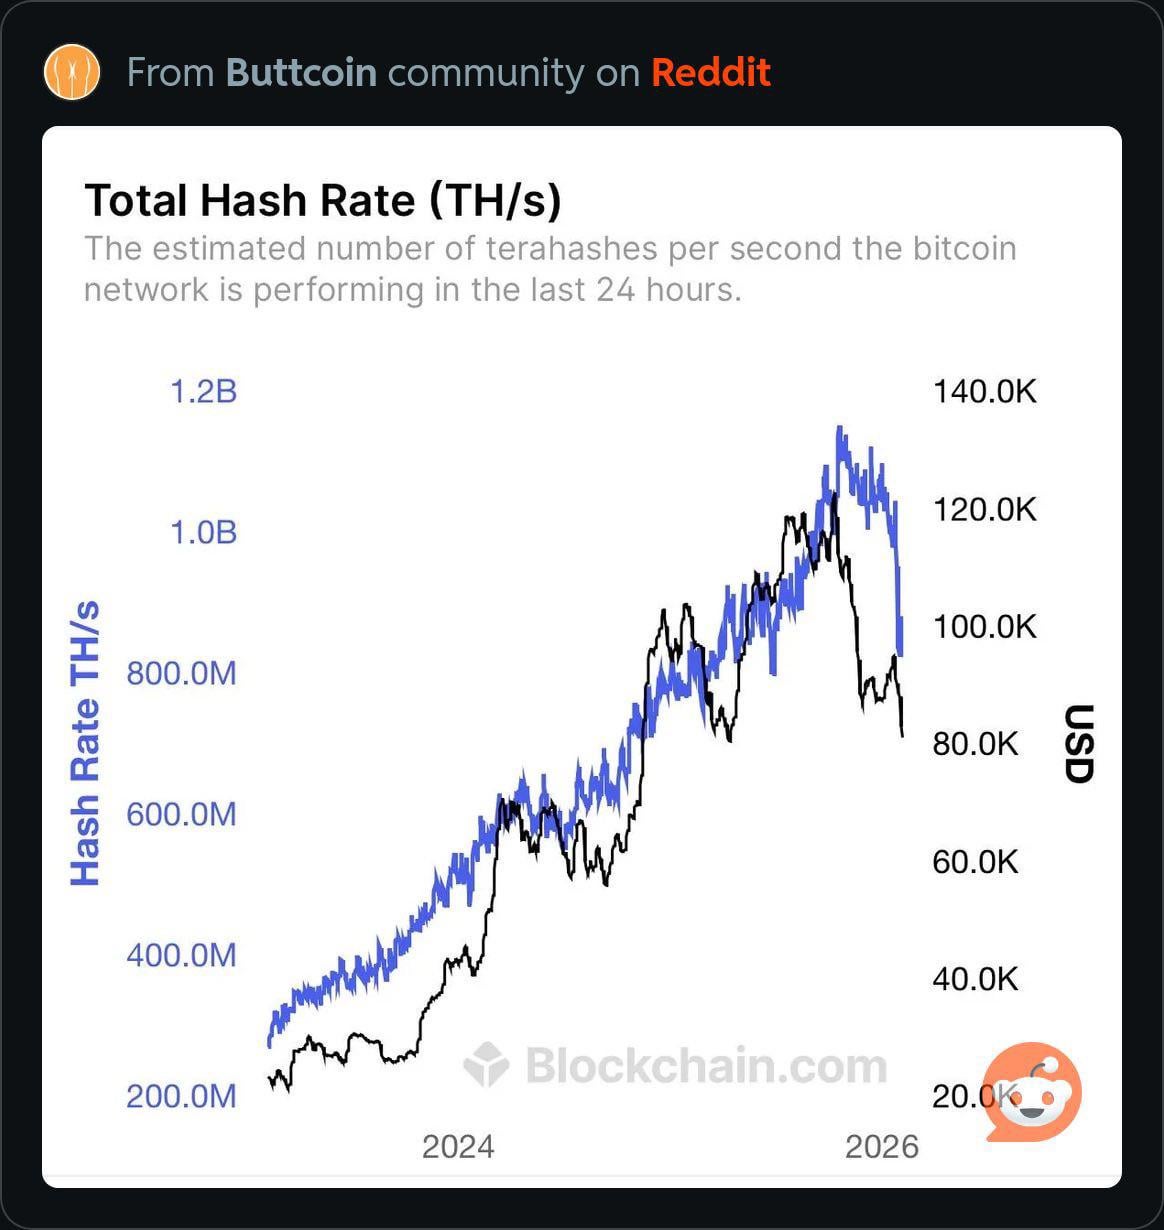
Task: Select the vertical Hash Rate TH/s axis label
Action: click(86, 743)
